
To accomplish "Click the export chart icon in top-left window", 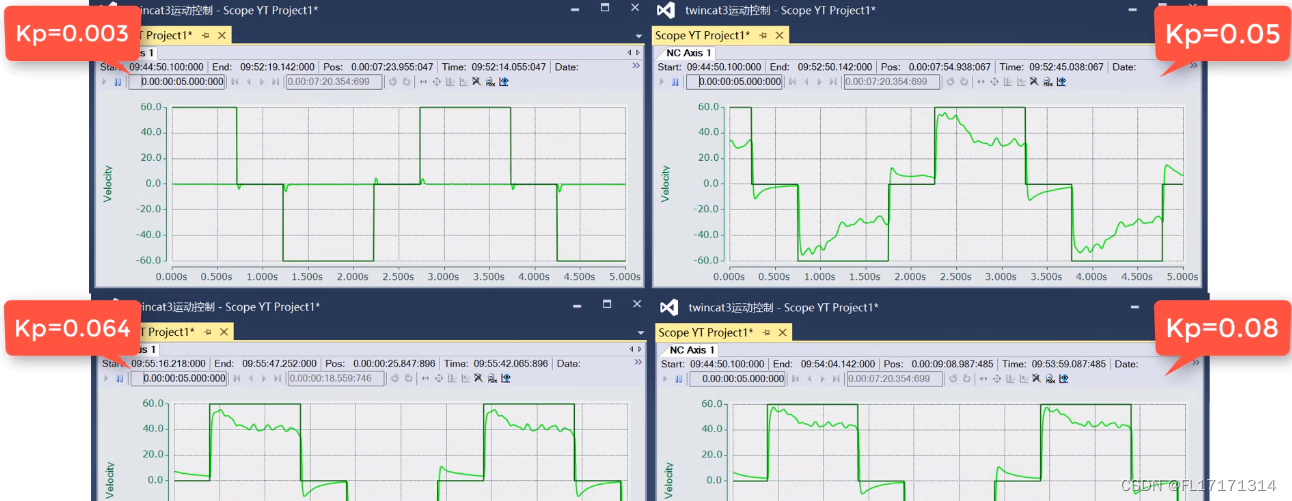I will (x=503, y=81).
